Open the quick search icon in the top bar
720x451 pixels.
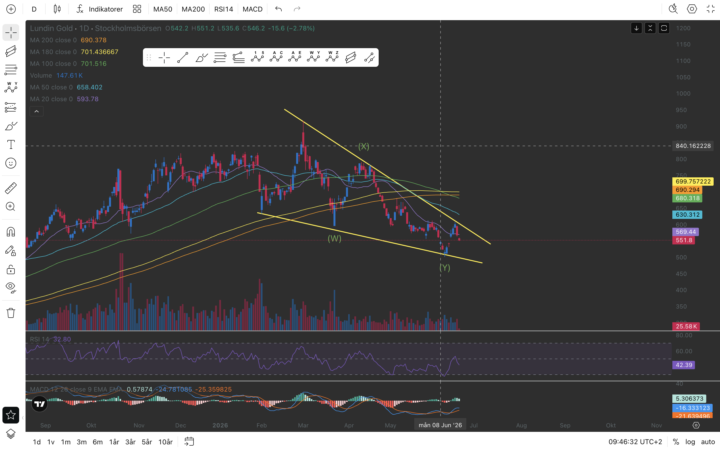point(673,9)
